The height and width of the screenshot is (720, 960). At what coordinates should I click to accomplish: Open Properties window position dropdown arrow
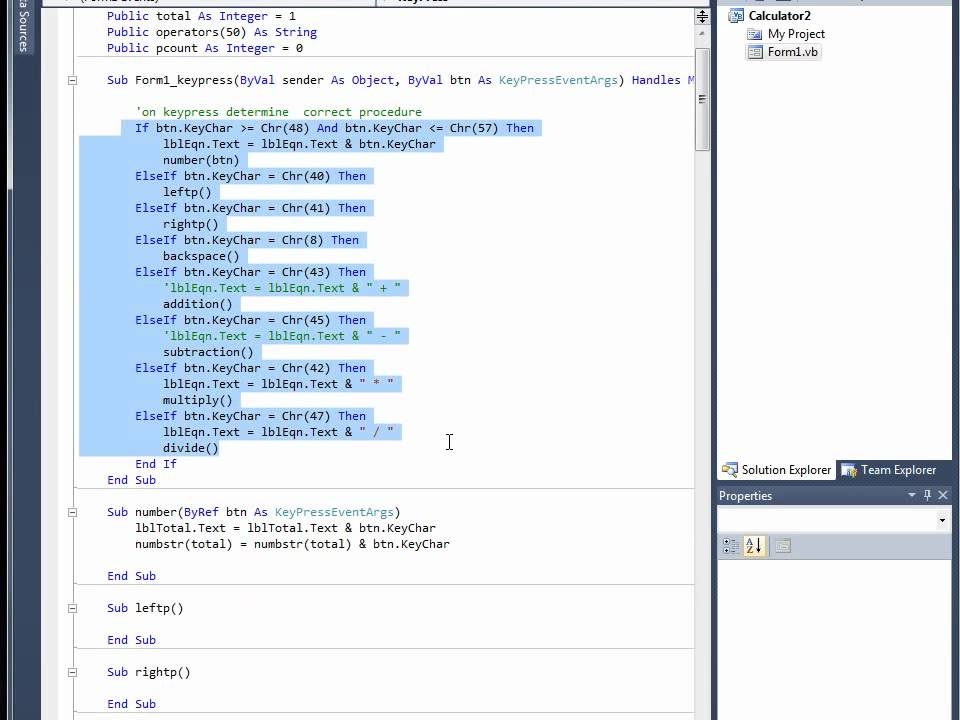[912, 495]
